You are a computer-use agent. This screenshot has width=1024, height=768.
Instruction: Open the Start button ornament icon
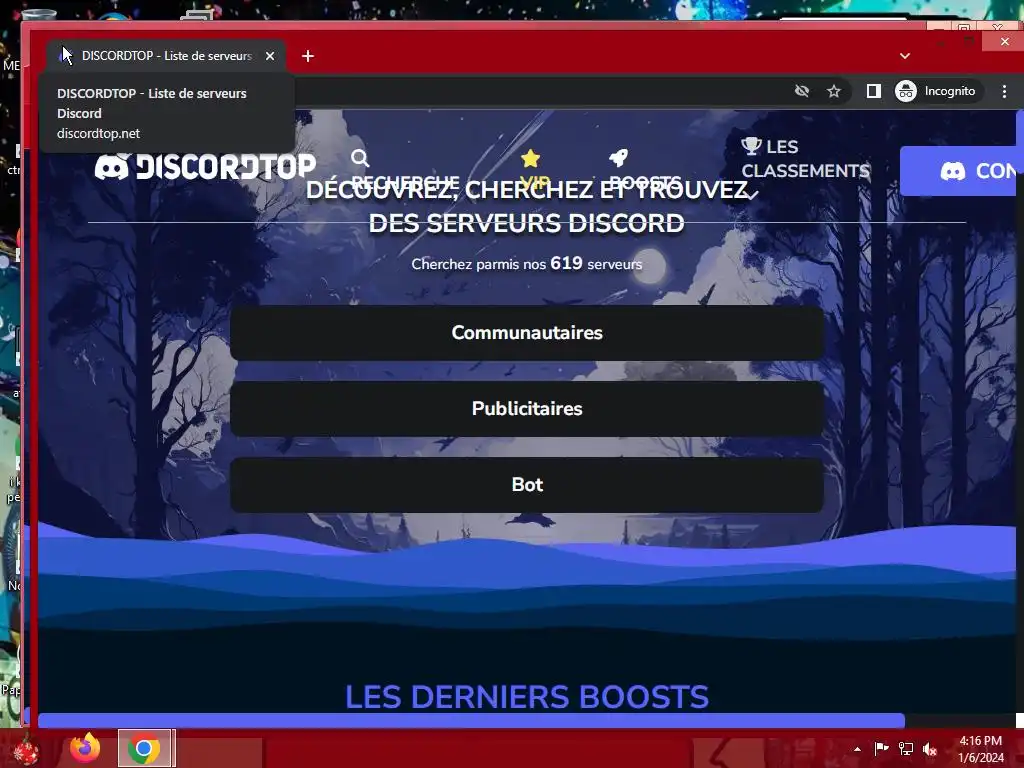[x=25, y=751]
